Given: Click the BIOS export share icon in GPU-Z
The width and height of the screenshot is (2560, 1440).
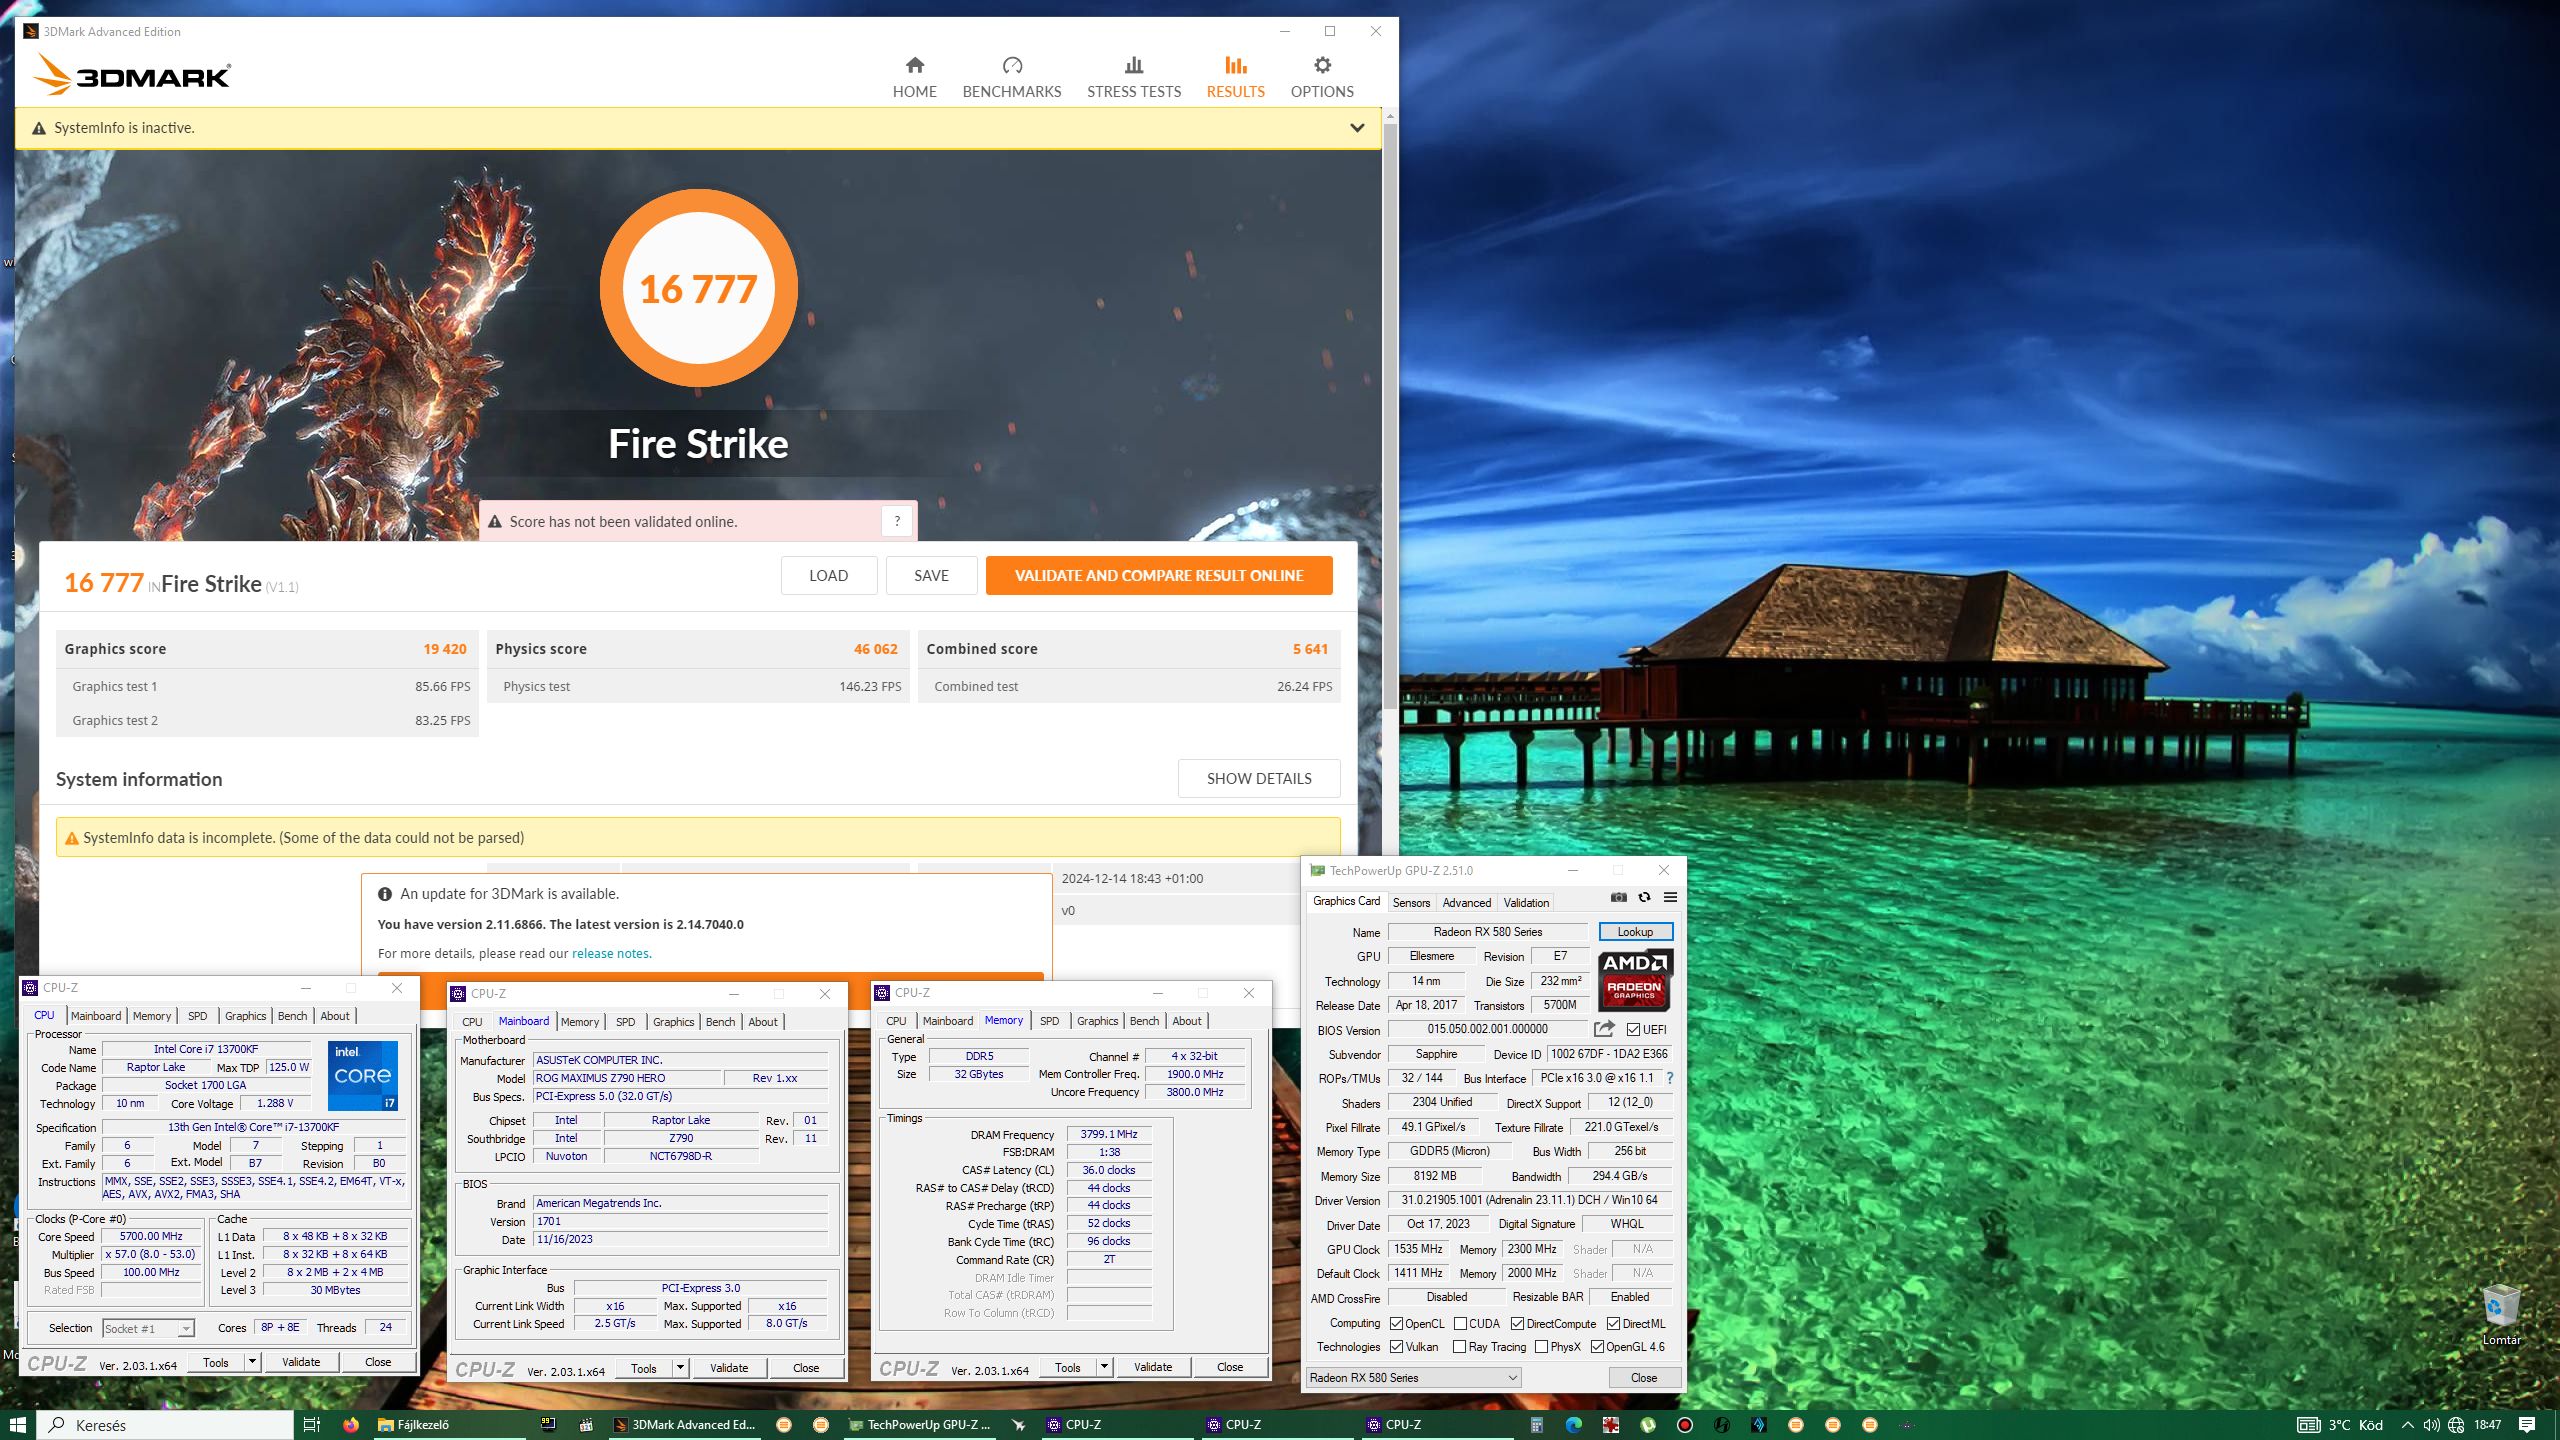Looking at the screenshot, I should click(1604, 1029).
